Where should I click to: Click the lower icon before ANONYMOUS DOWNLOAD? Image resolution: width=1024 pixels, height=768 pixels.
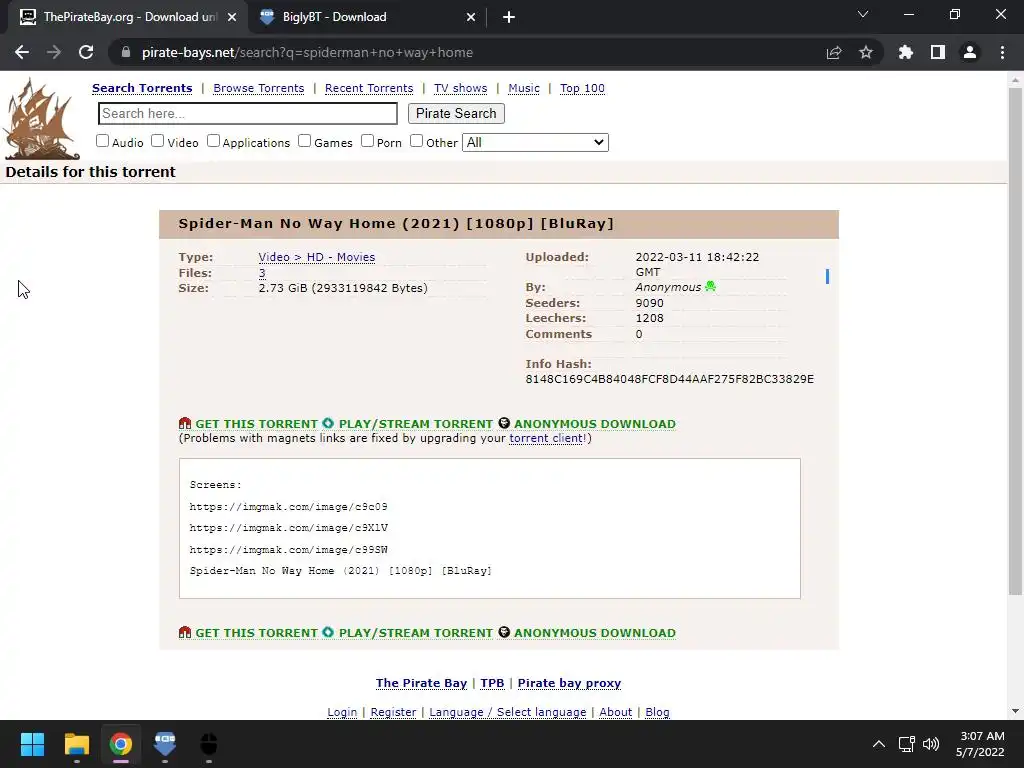click(x=504, y=632)
